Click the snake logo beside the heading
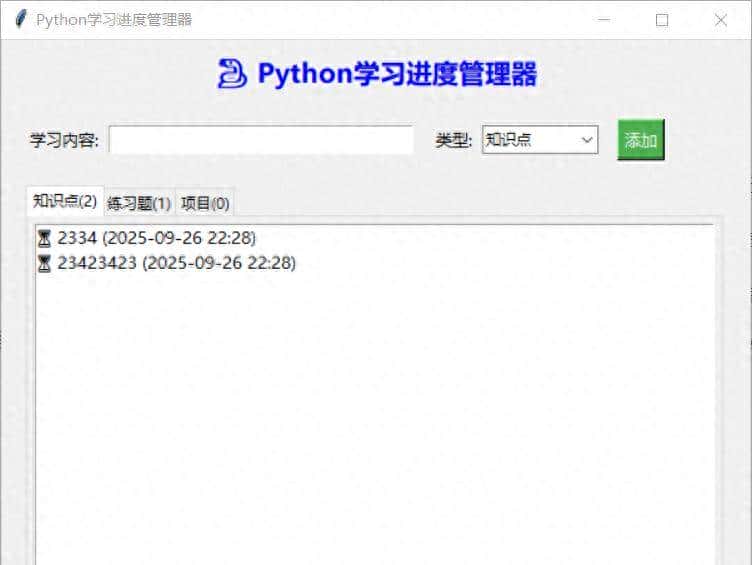 tap(232, 74)
